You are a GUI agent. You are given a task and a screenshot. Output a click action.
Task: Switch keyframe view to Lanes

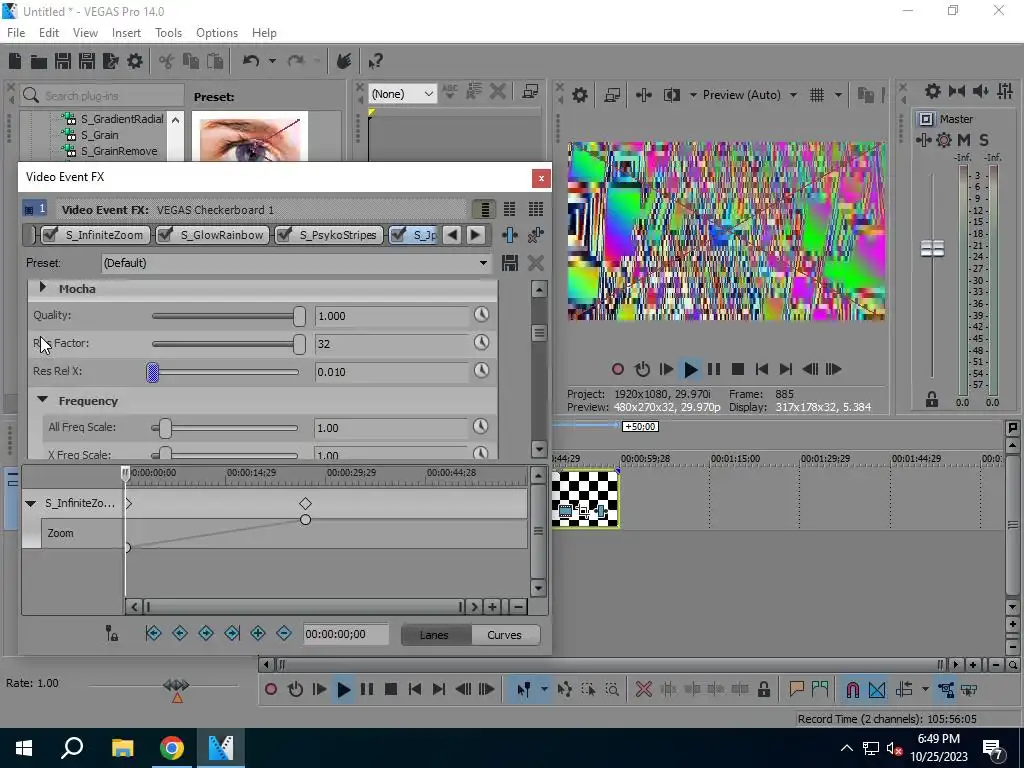tap(434, 635)
